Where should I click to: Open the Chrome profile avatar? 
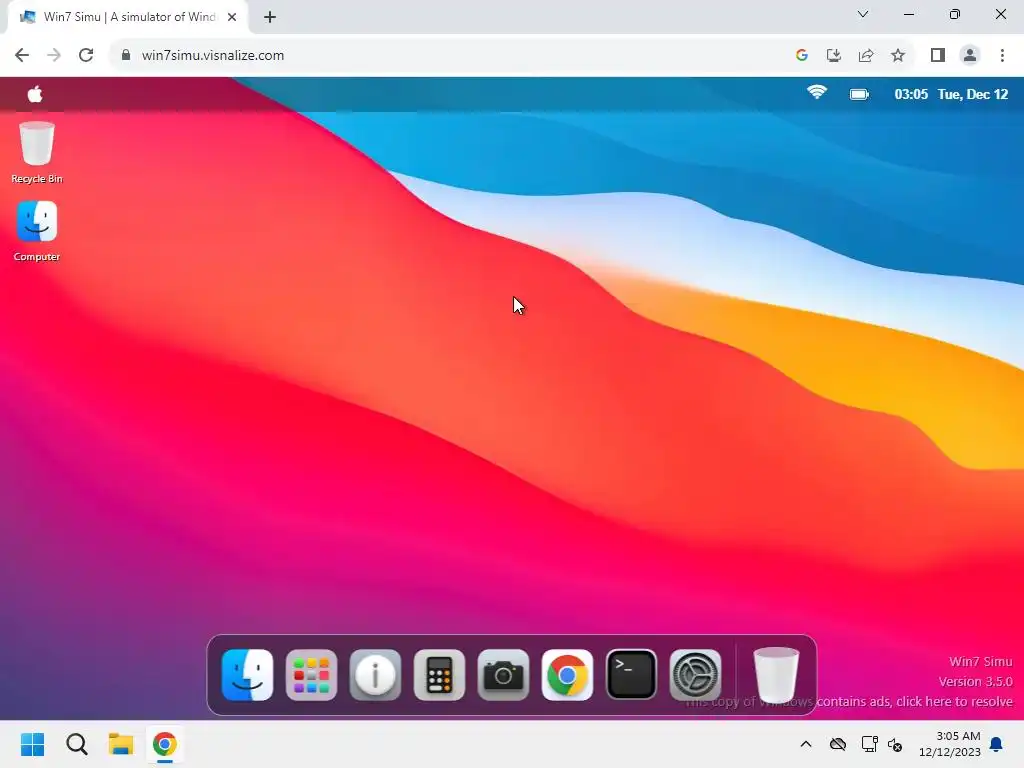point(970,55)
